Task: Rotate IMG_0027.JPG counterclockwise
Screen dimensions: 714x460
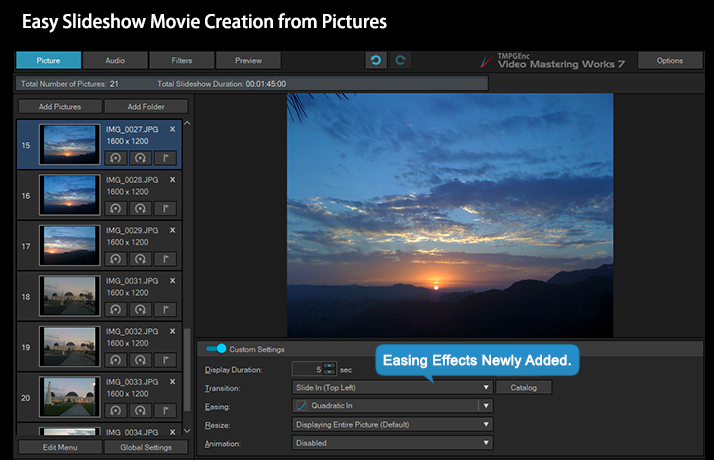Action: (x=116, y=158)
